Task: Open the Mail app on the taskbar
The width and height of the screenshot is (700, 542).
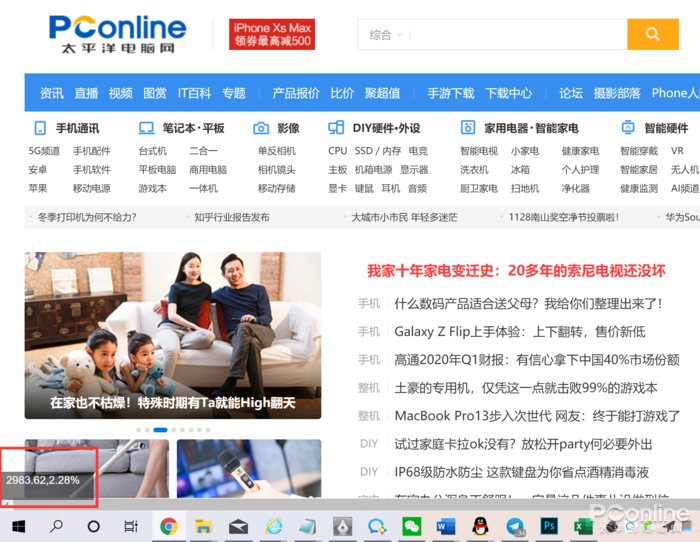Action: tap(238, 527)
